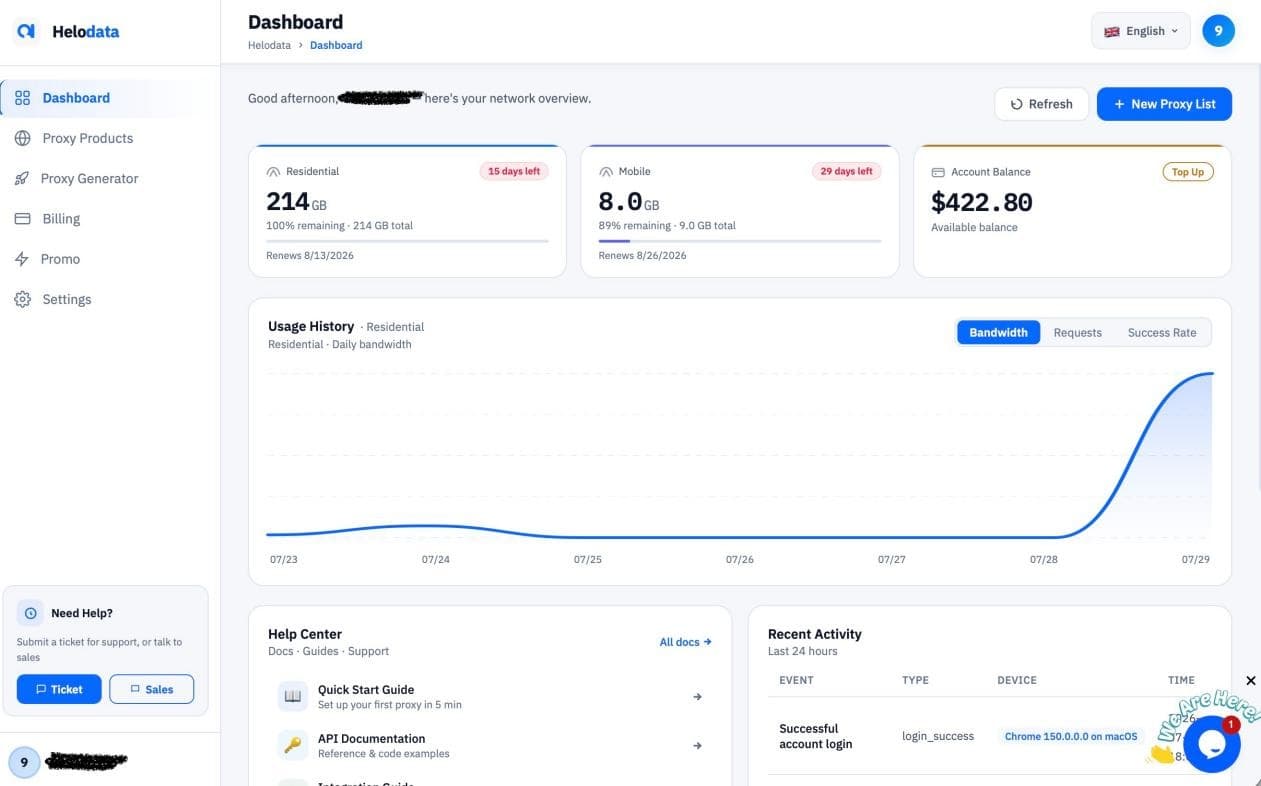Screen dimensions: 1261x786
Task: Click the Residential signal icon
Action: [273, 172]
